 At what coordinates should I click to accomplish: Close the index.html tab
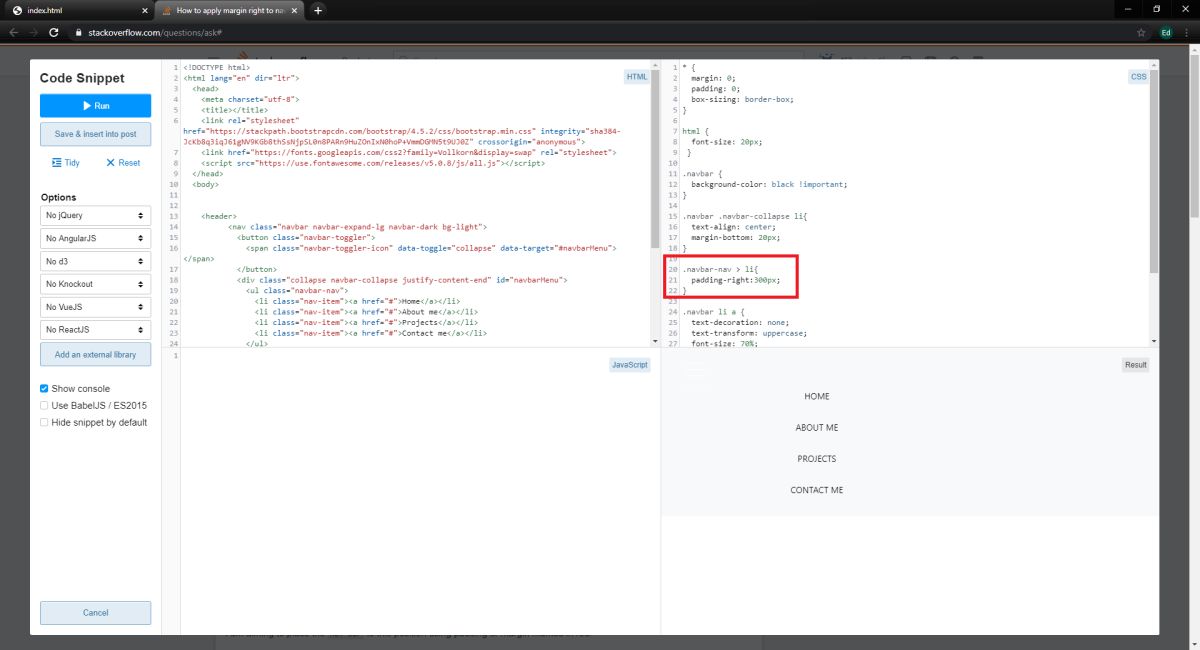144,11
